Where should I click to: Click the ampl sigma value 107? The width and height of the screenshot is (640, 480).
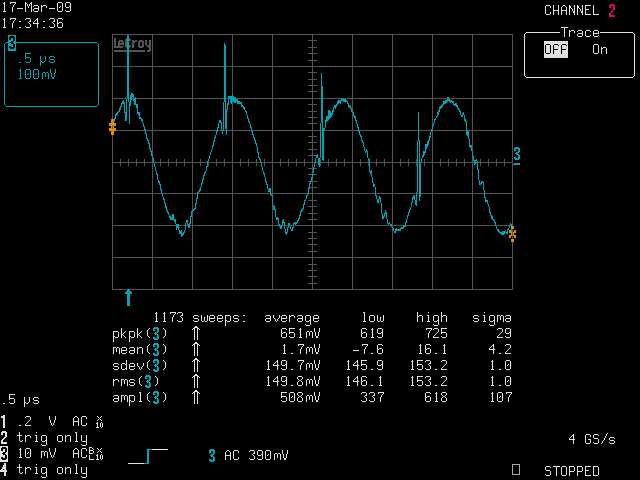pyautogui.click(x=500, y=397)
